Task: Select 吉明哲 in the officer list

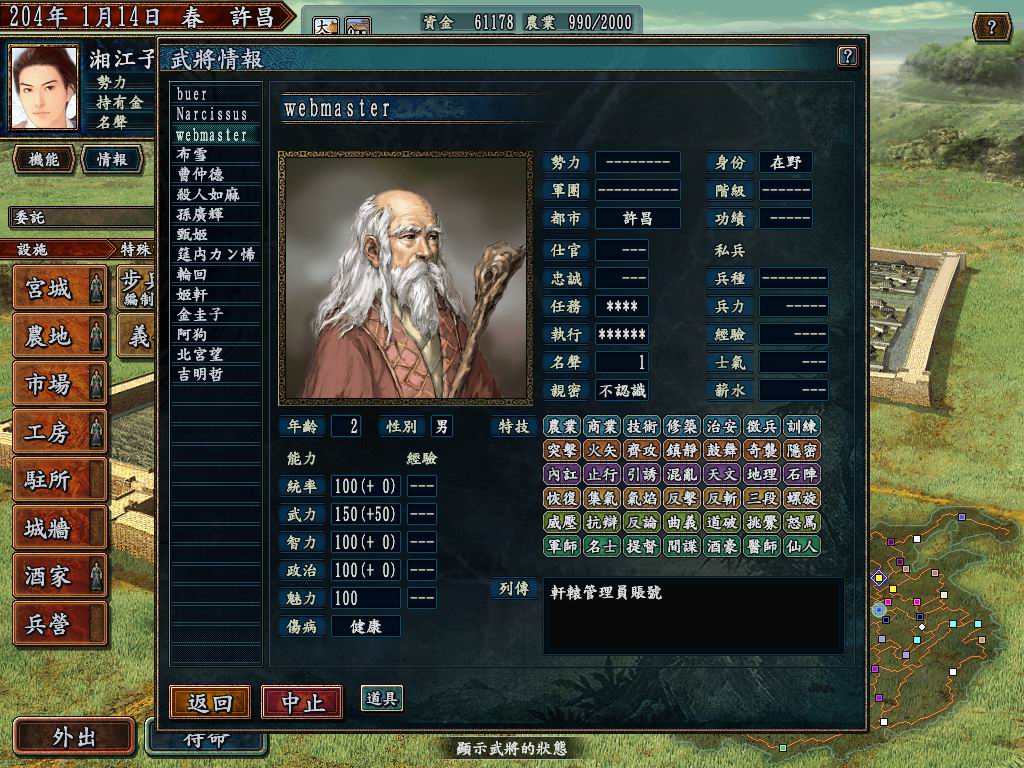Action: 216,374
